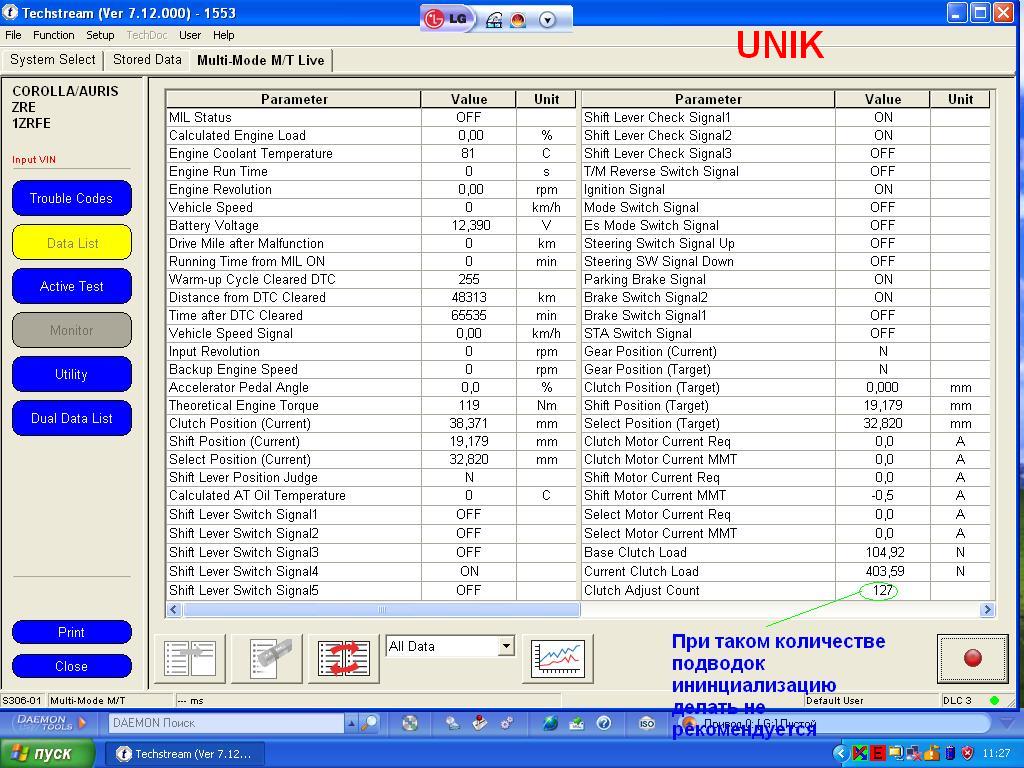Click the green upload tray icon on DAEMON toolbar
Screen dimensions: 1024x768
[577, 723]
